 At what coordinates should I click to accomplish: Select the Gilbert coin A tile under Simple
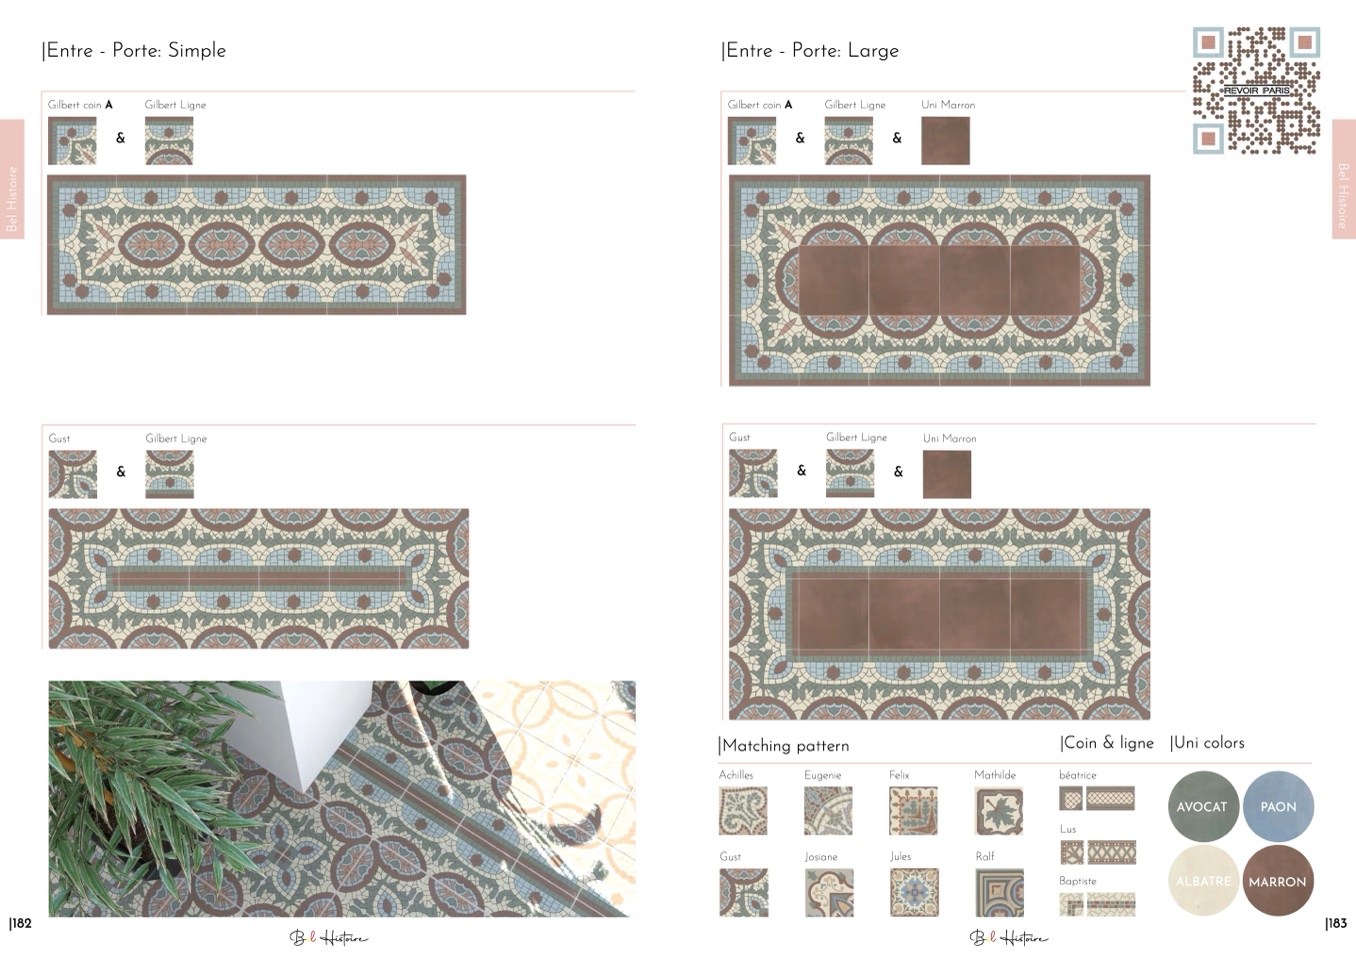(x=72, y=141)
